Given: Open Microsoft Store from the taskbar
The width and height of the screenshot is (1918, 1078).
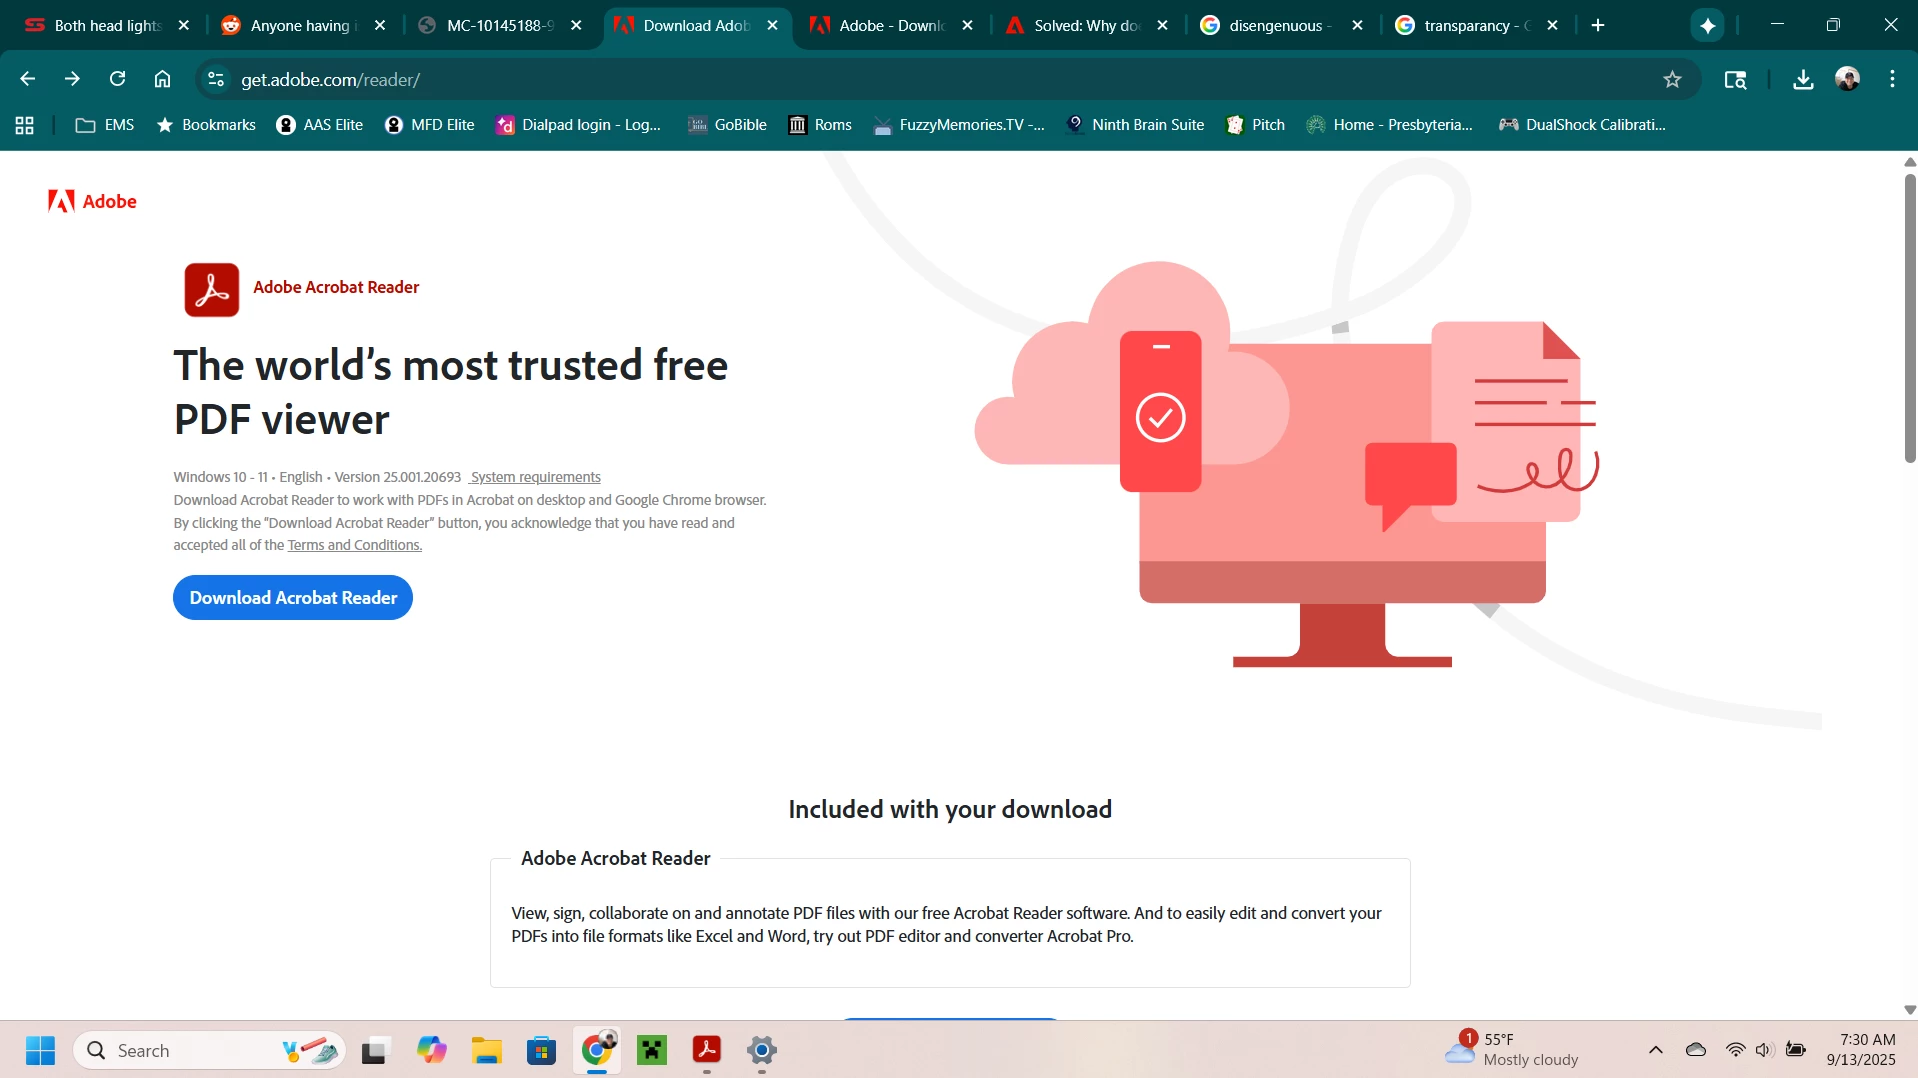Looking at the screenshot, I should [x=541, y=1050].
